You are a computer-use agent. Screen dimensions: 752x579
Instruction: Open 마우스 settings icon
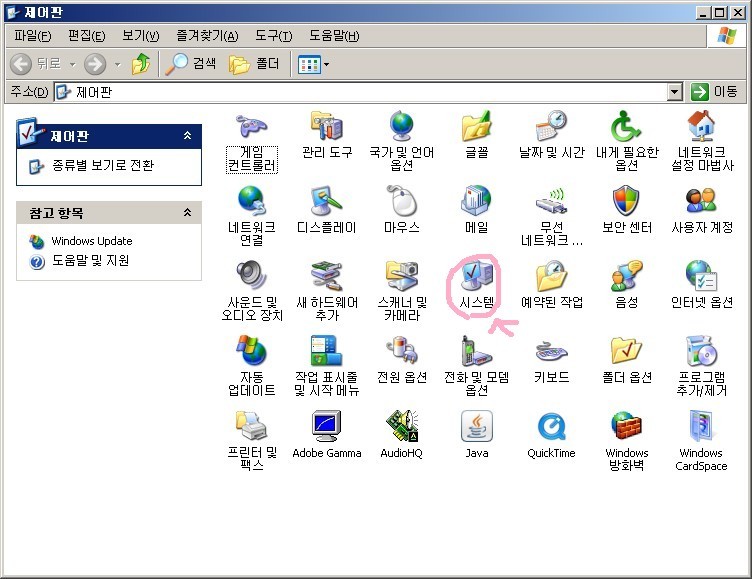click(401, 210)
